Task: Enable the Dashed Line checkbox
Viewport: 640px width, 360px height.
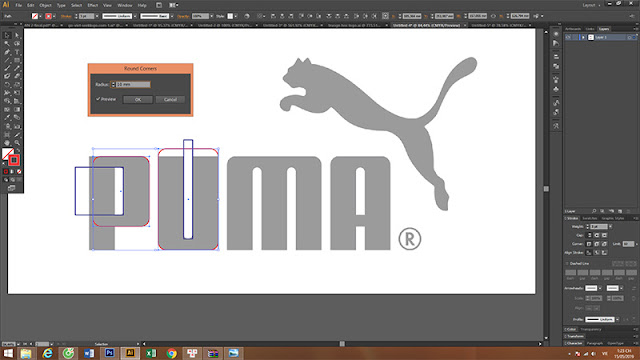Action: [567, 264]
